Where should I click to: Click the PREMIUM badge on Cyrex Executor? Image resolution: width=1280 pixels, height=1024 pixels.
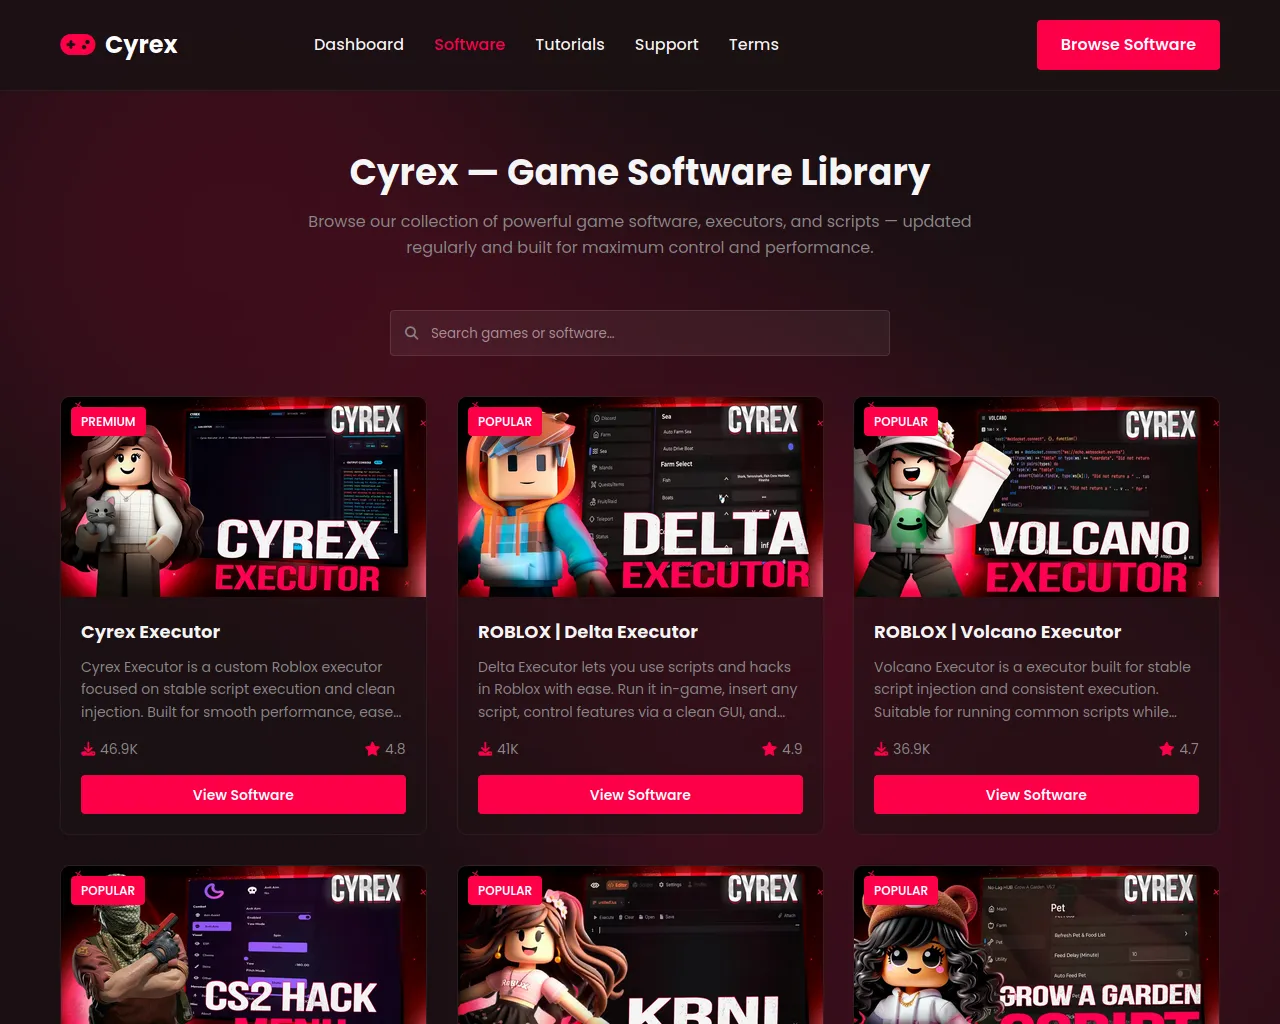108,422
